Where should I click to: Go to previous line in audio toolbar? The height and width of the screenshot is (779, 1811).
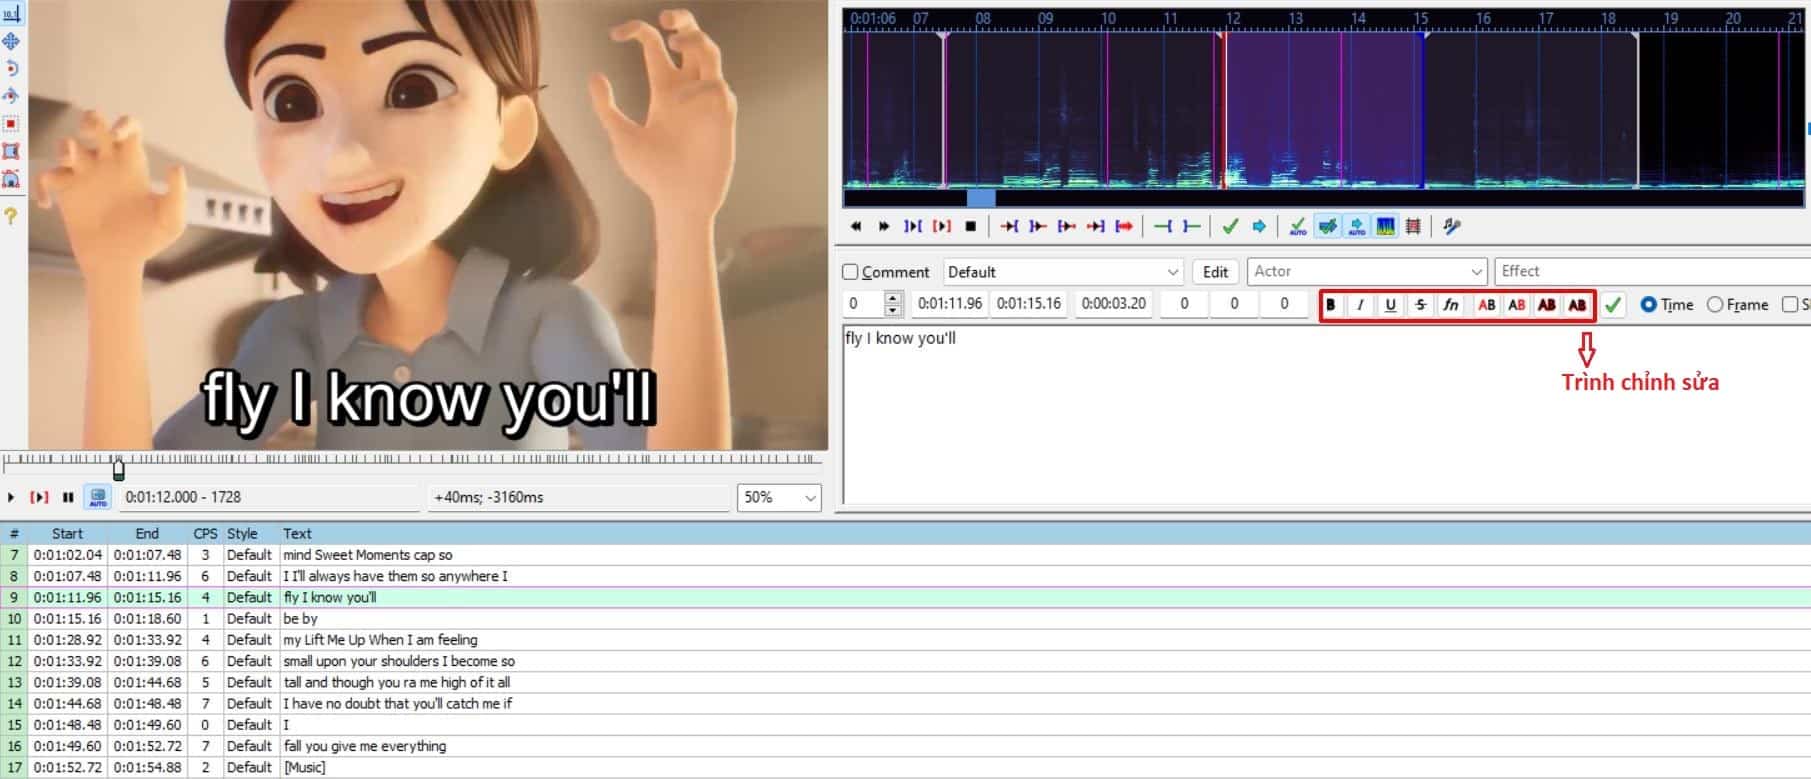856,227
